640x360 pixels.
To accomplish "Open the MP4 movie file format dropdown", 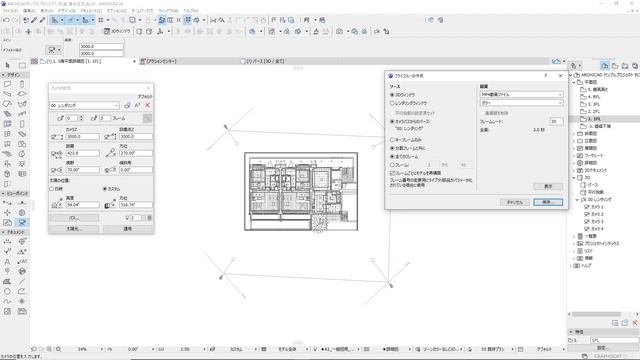I will click(521, 94).
